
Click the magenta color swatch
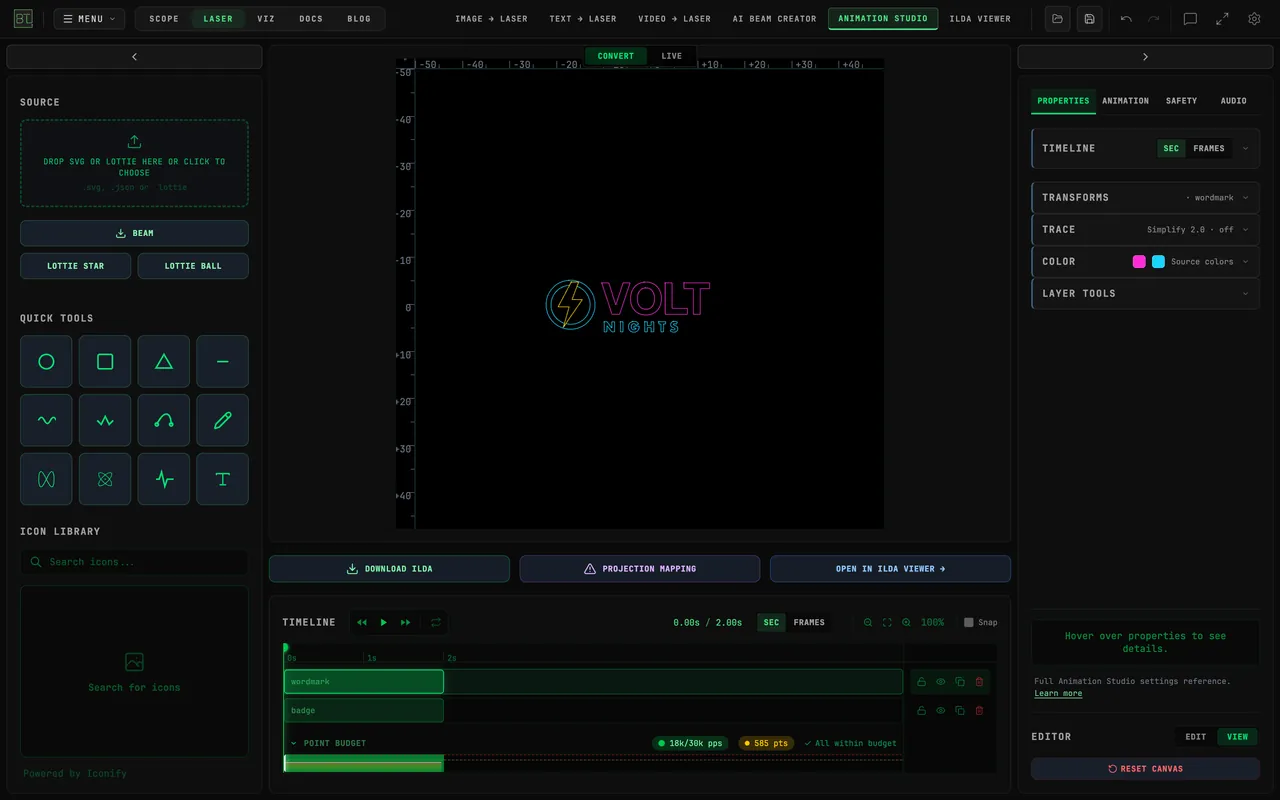point(1139,262)
